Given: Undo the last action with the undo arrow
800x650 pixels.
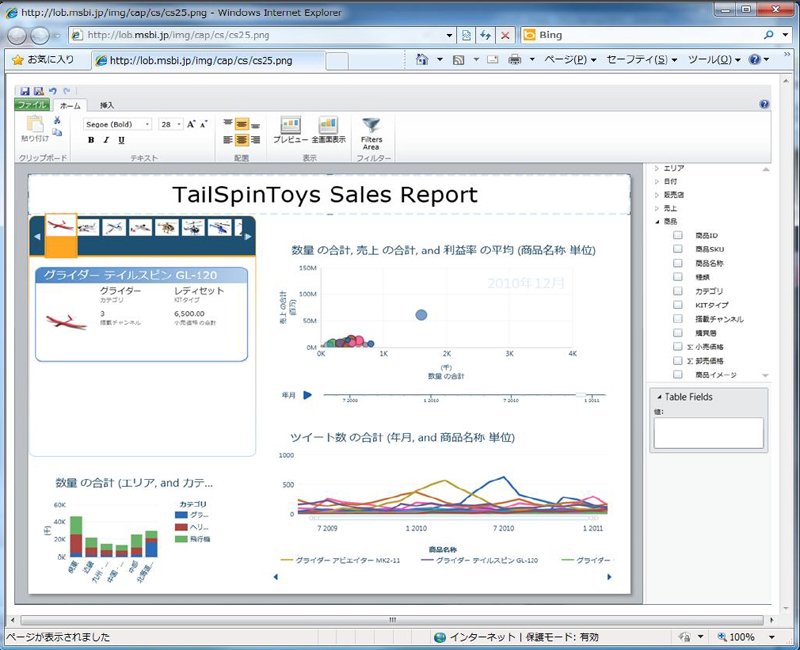Looking at the screenshot, I should [53, 91].
